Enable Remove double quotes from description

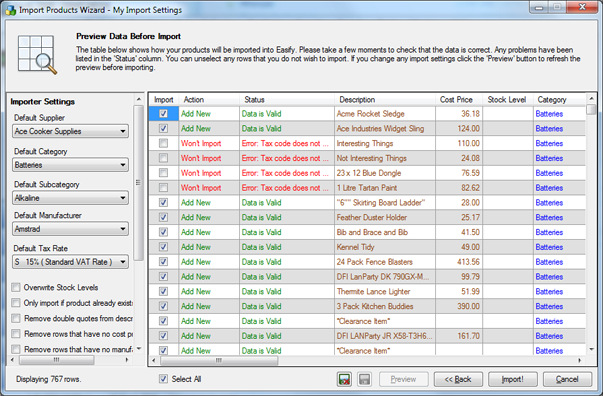pos(16,318)
